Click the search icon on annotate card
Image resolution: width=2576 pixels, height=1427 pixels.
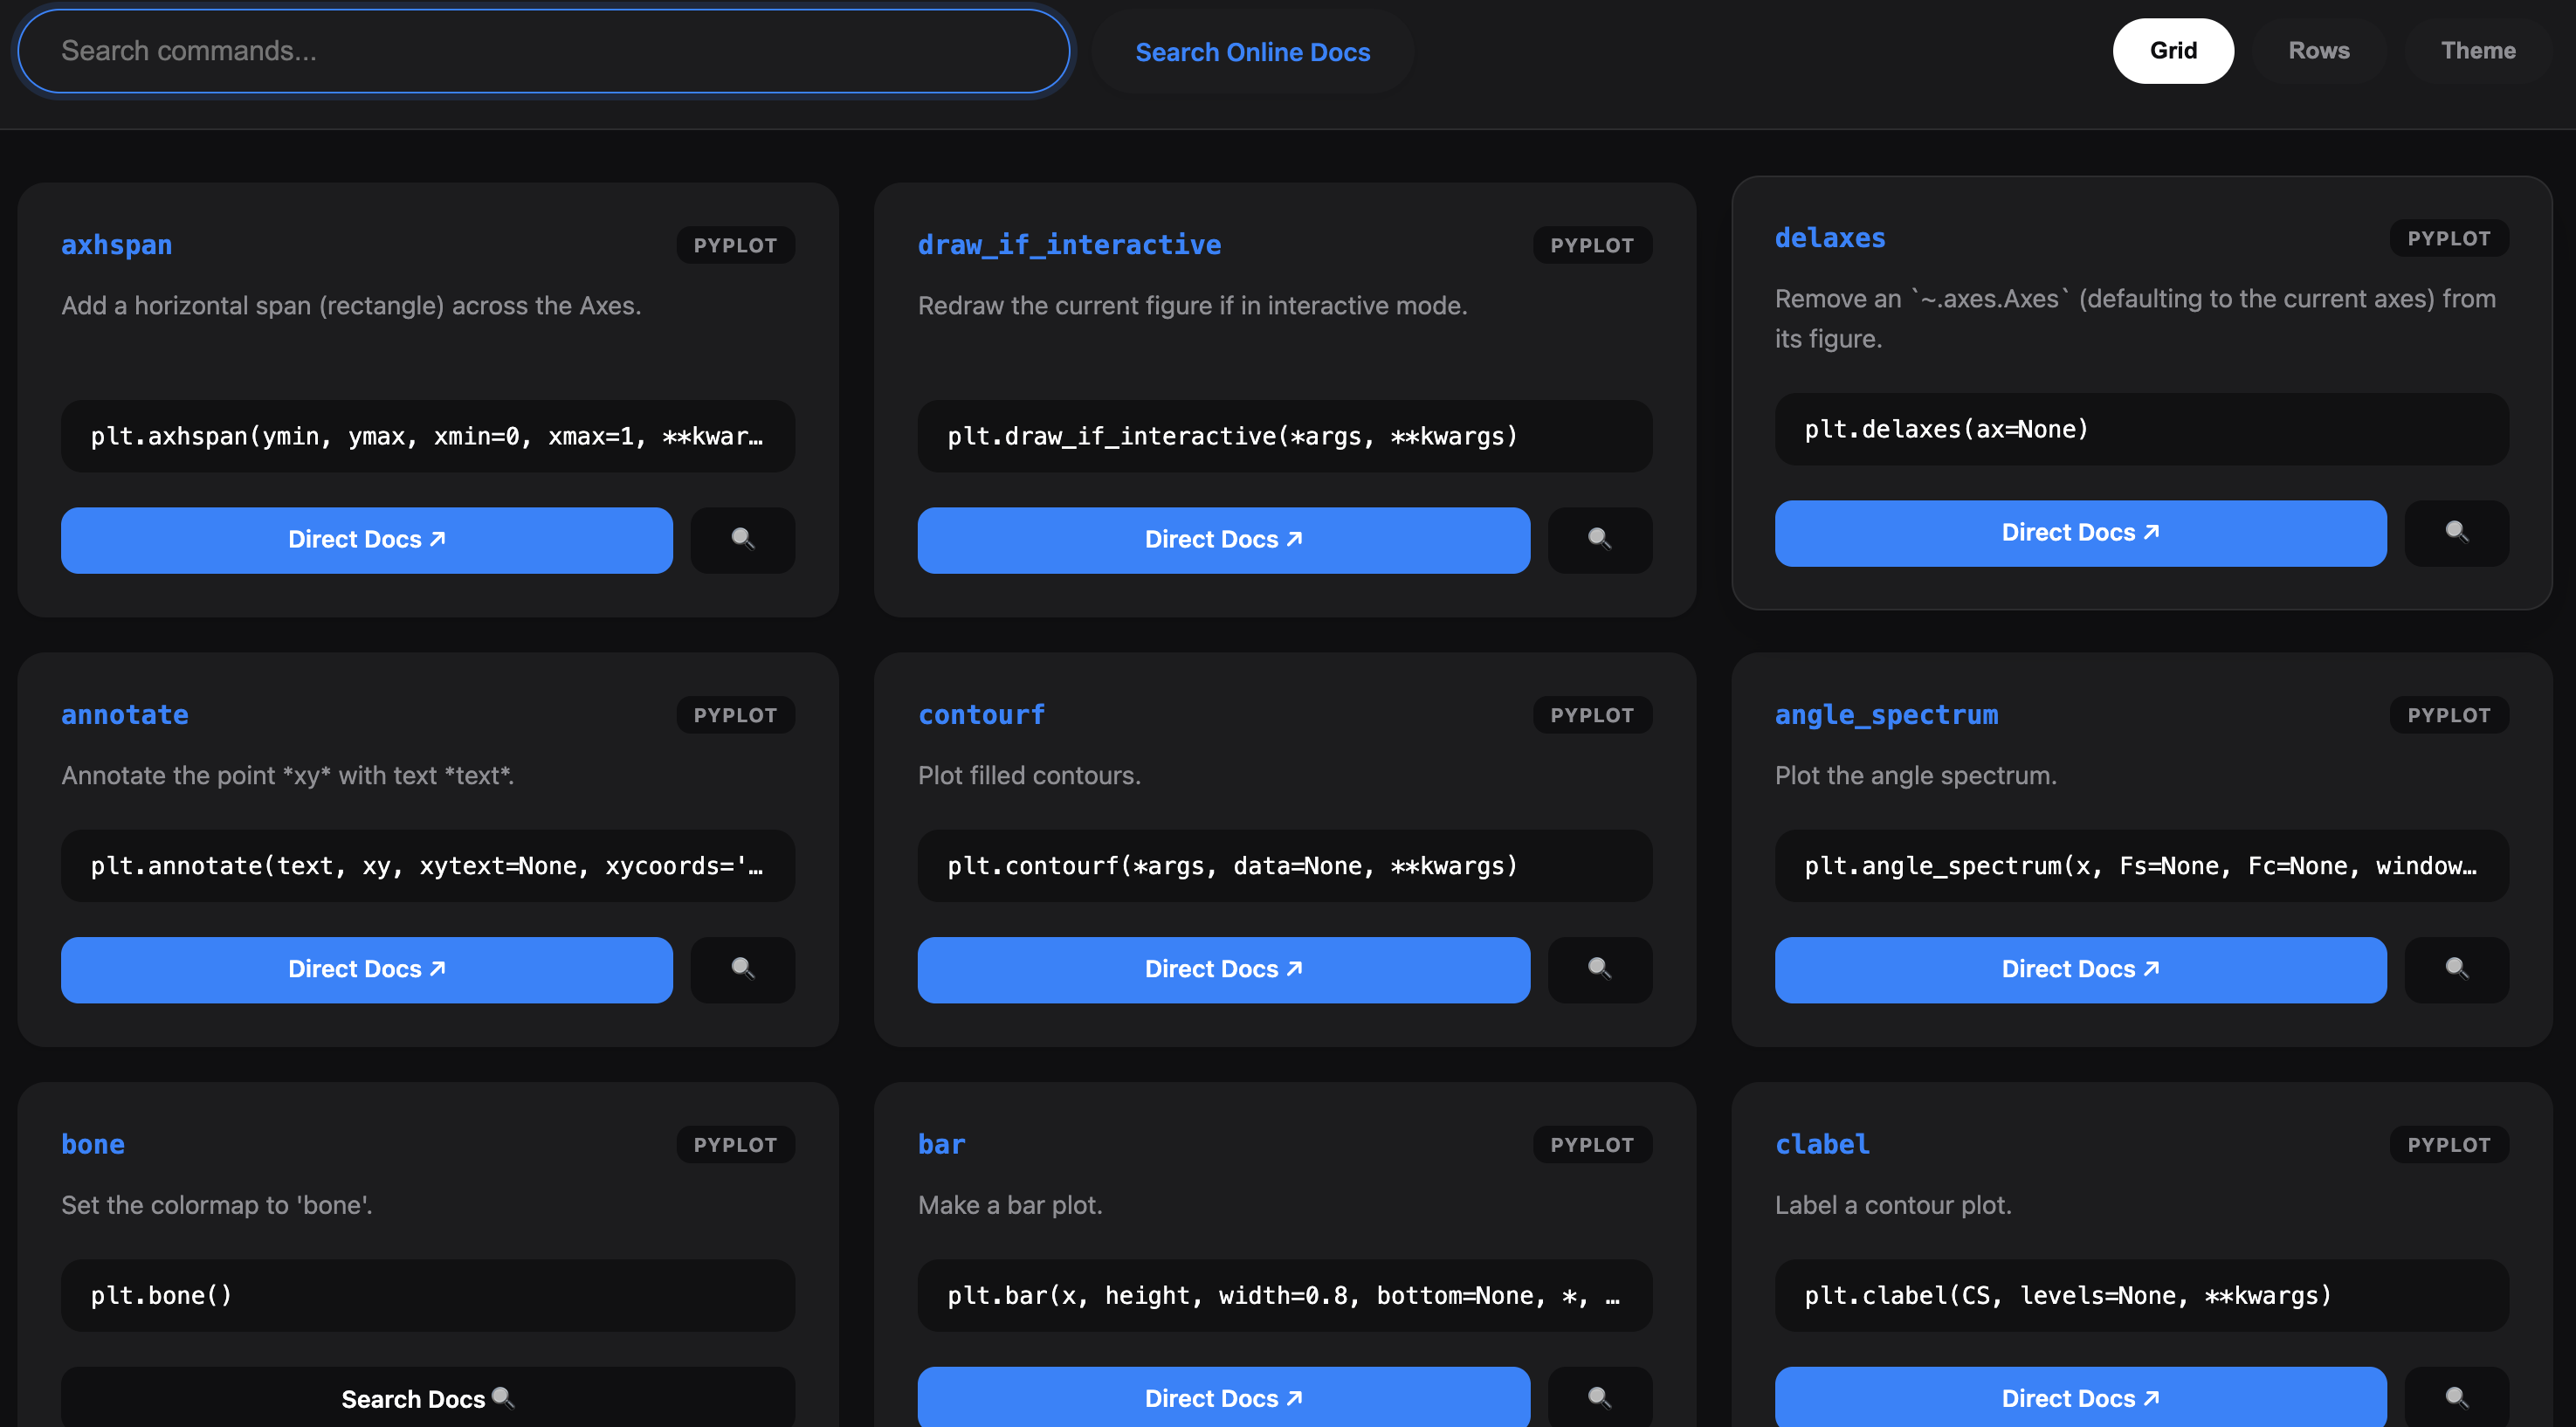tap(742, 969)
